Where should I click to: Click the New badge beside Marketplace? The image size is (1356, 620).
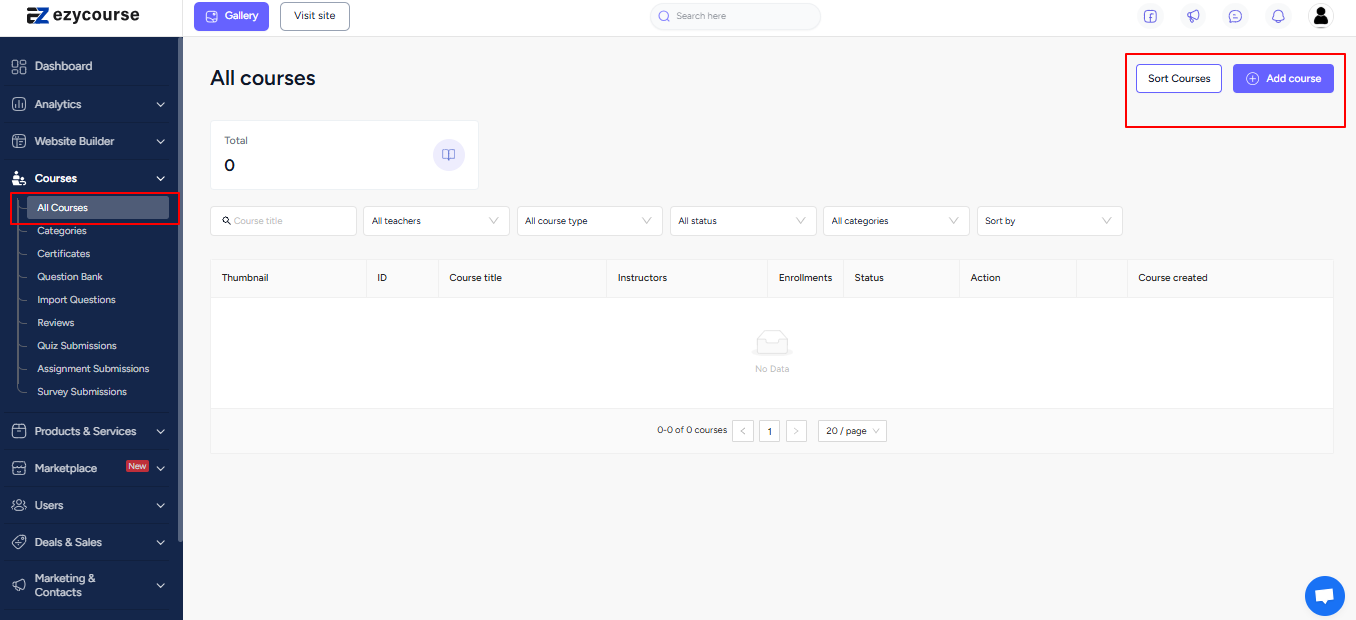point(137,466)
